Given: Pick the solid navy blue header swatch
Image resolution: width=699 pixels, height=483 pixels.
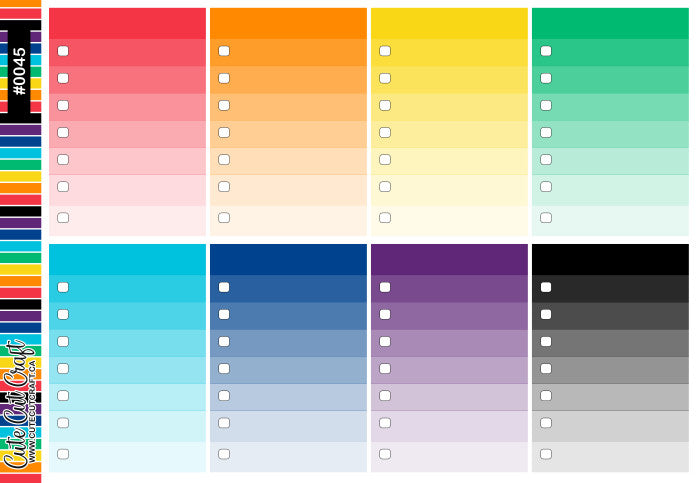Looking at the screenshot, I should click(288, 259).
